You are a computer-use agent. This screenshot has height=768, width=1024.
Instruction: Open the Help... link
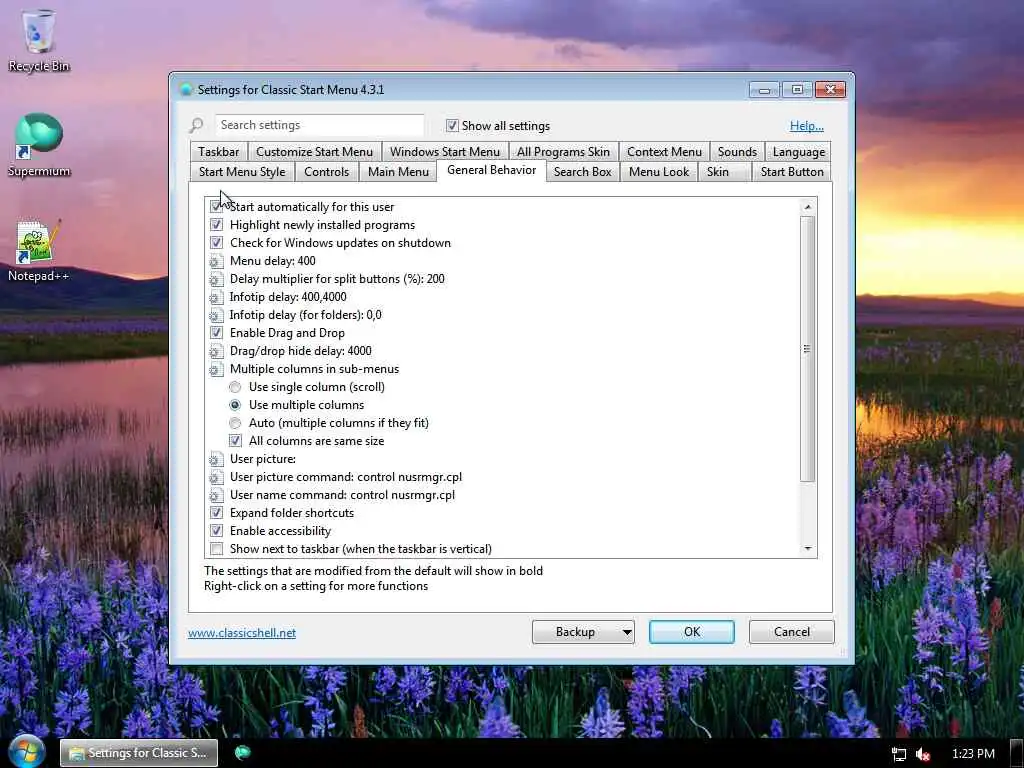[x=807, y=126]
